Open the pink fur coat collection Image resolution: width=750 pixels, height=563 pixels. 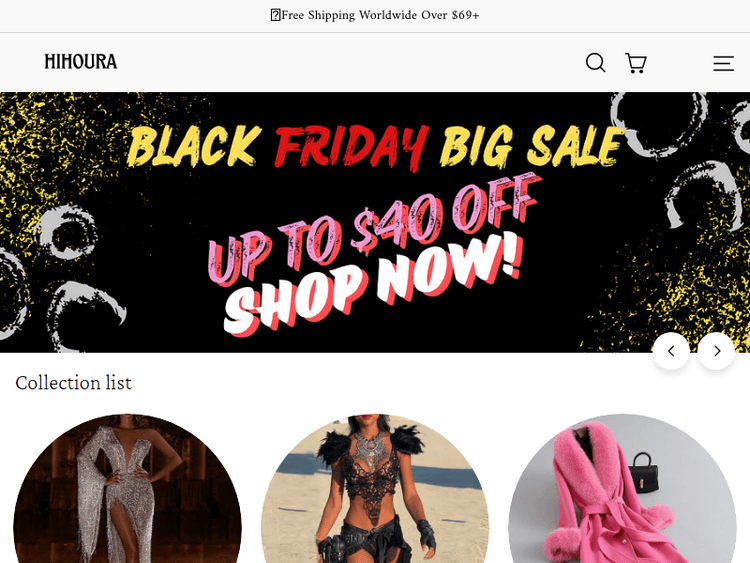pyautogui.click(x=622, y=488)
